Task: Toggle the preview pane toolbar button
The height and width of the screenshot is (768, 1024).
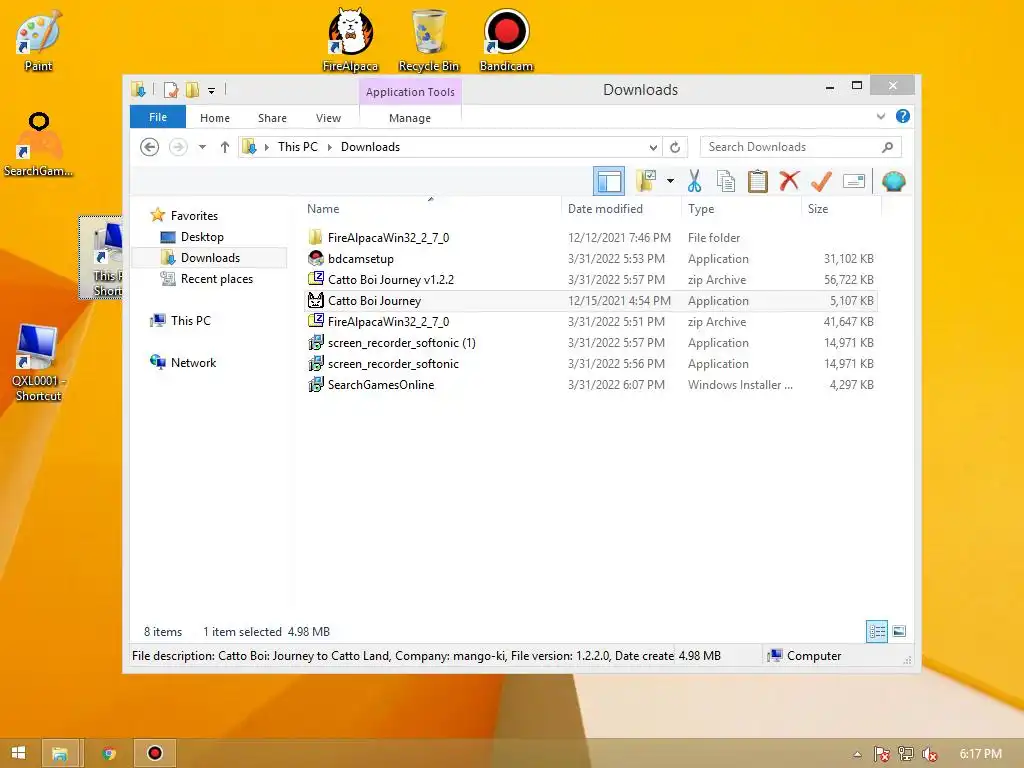Action: (x=609, y=181)
